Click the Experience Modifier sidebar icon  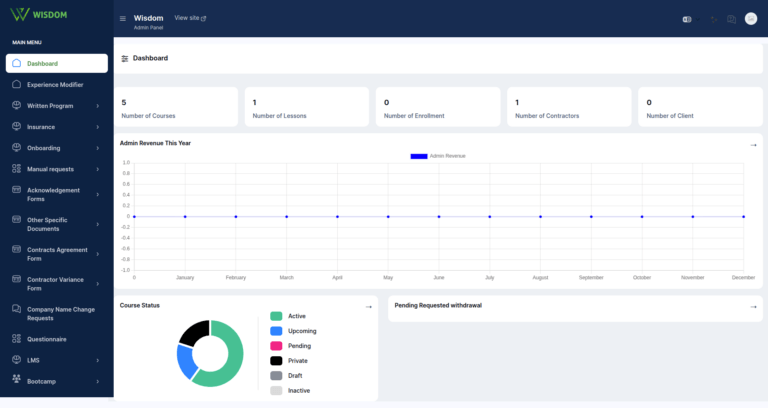17,84
